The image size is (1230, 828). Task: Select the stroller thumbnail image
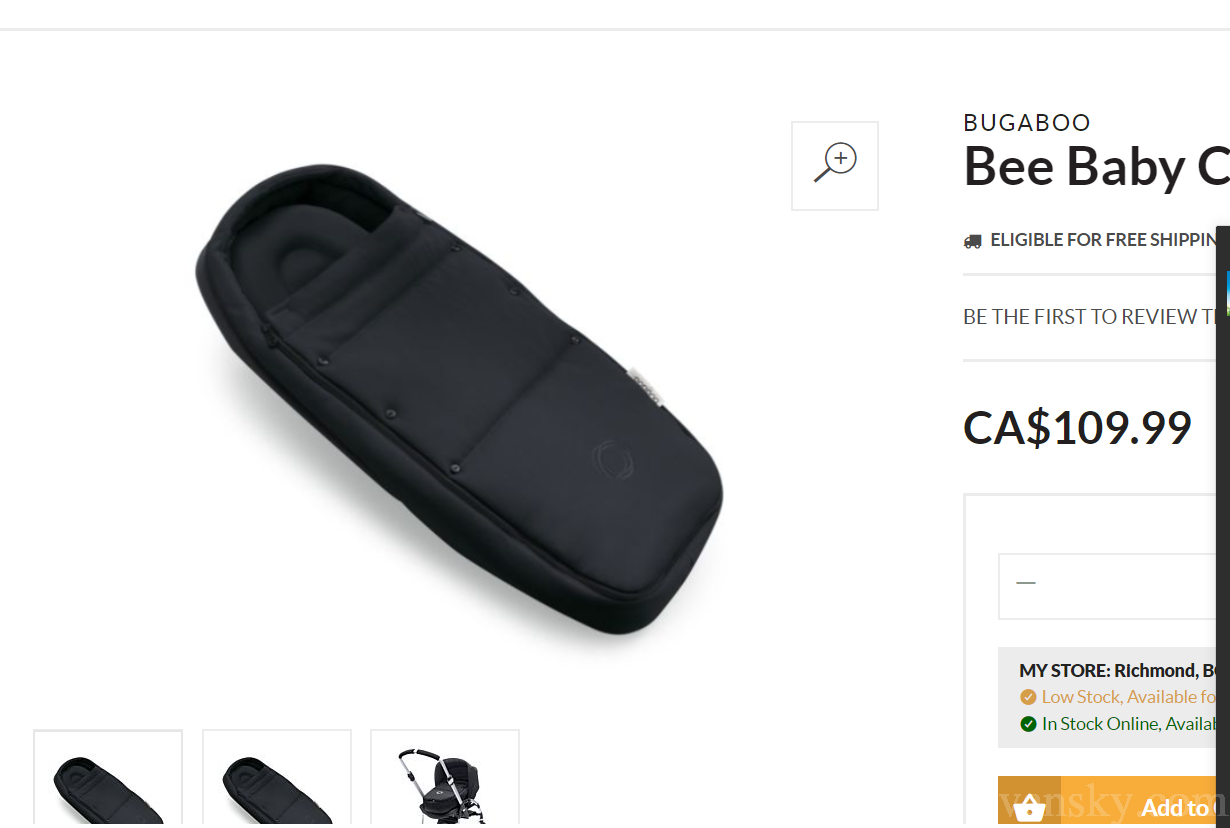point(445,779)
